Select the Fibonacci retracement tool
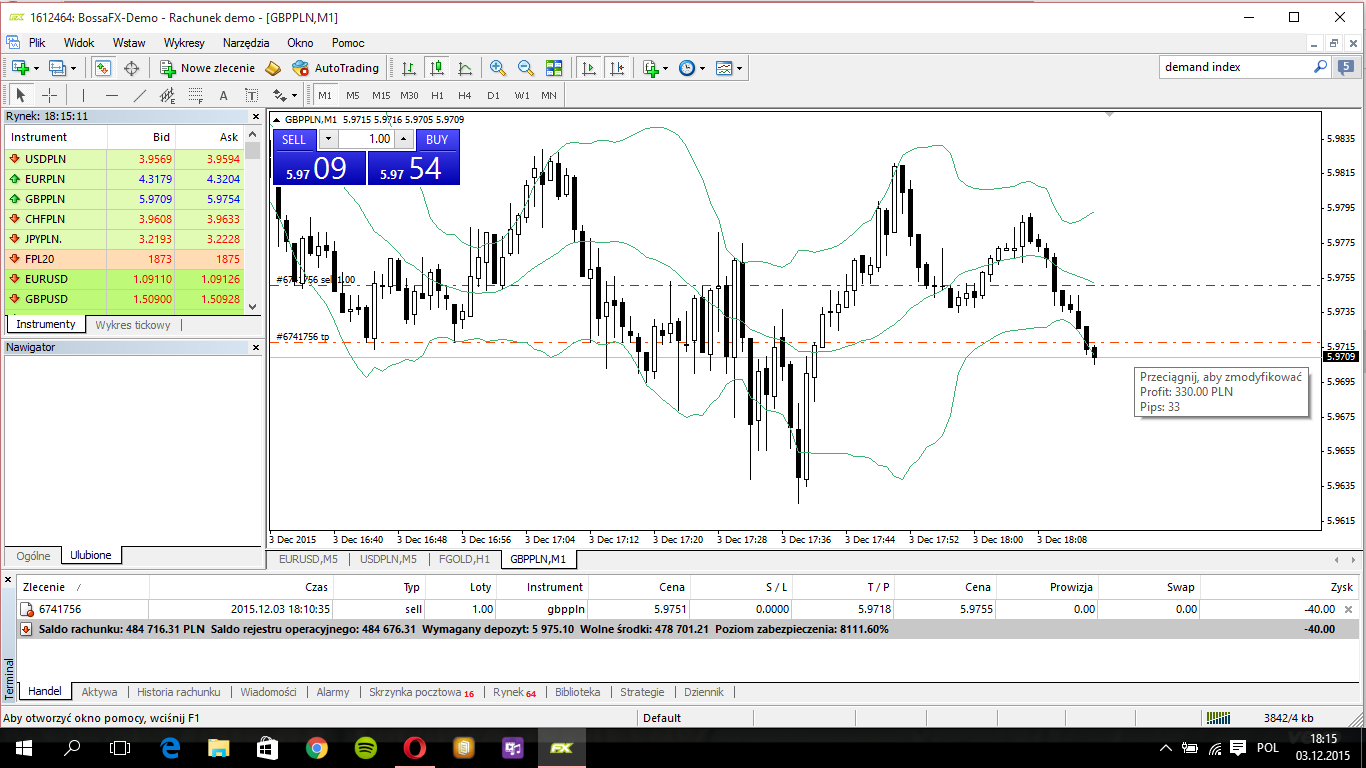Image resolution: width=1366 pixels, height=768 pixels. (195, 95)
